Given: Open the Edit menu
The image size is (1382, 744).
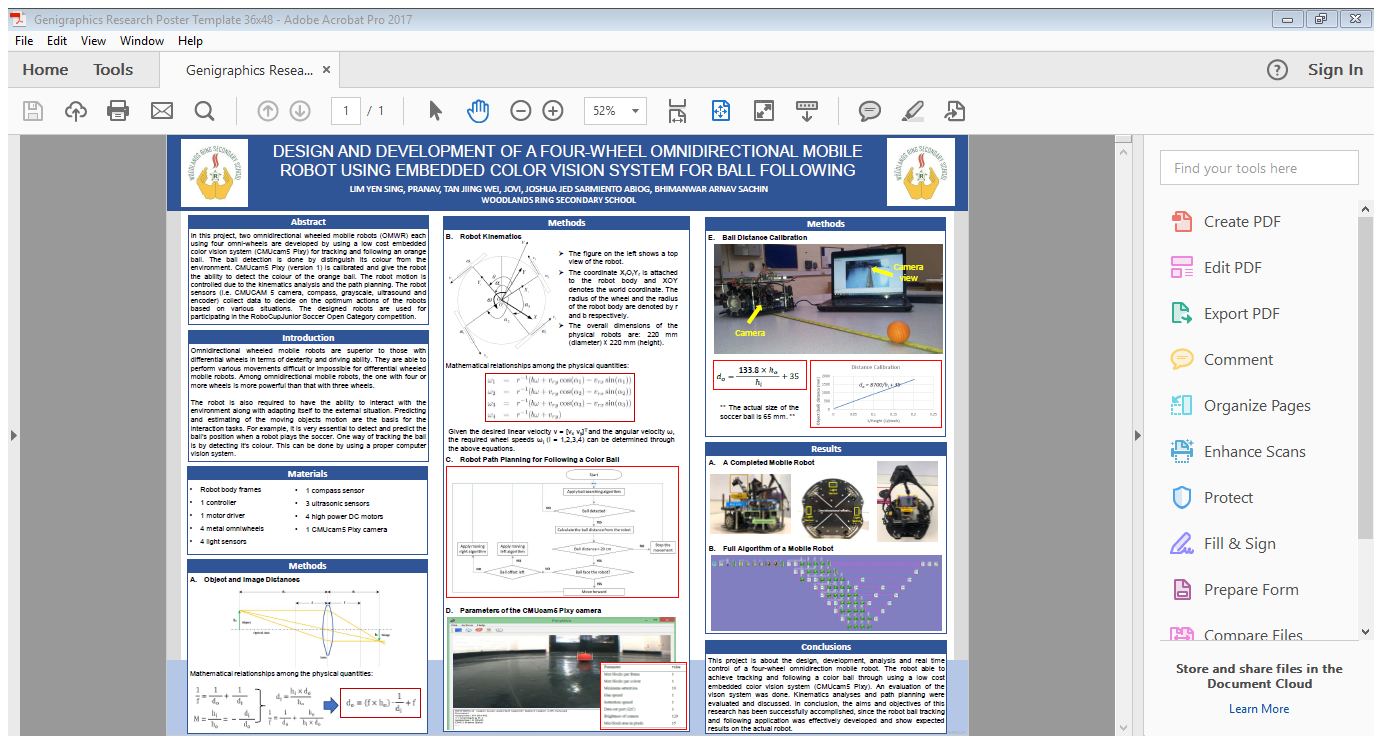Looking at the screenshot, I should (57, 41).
